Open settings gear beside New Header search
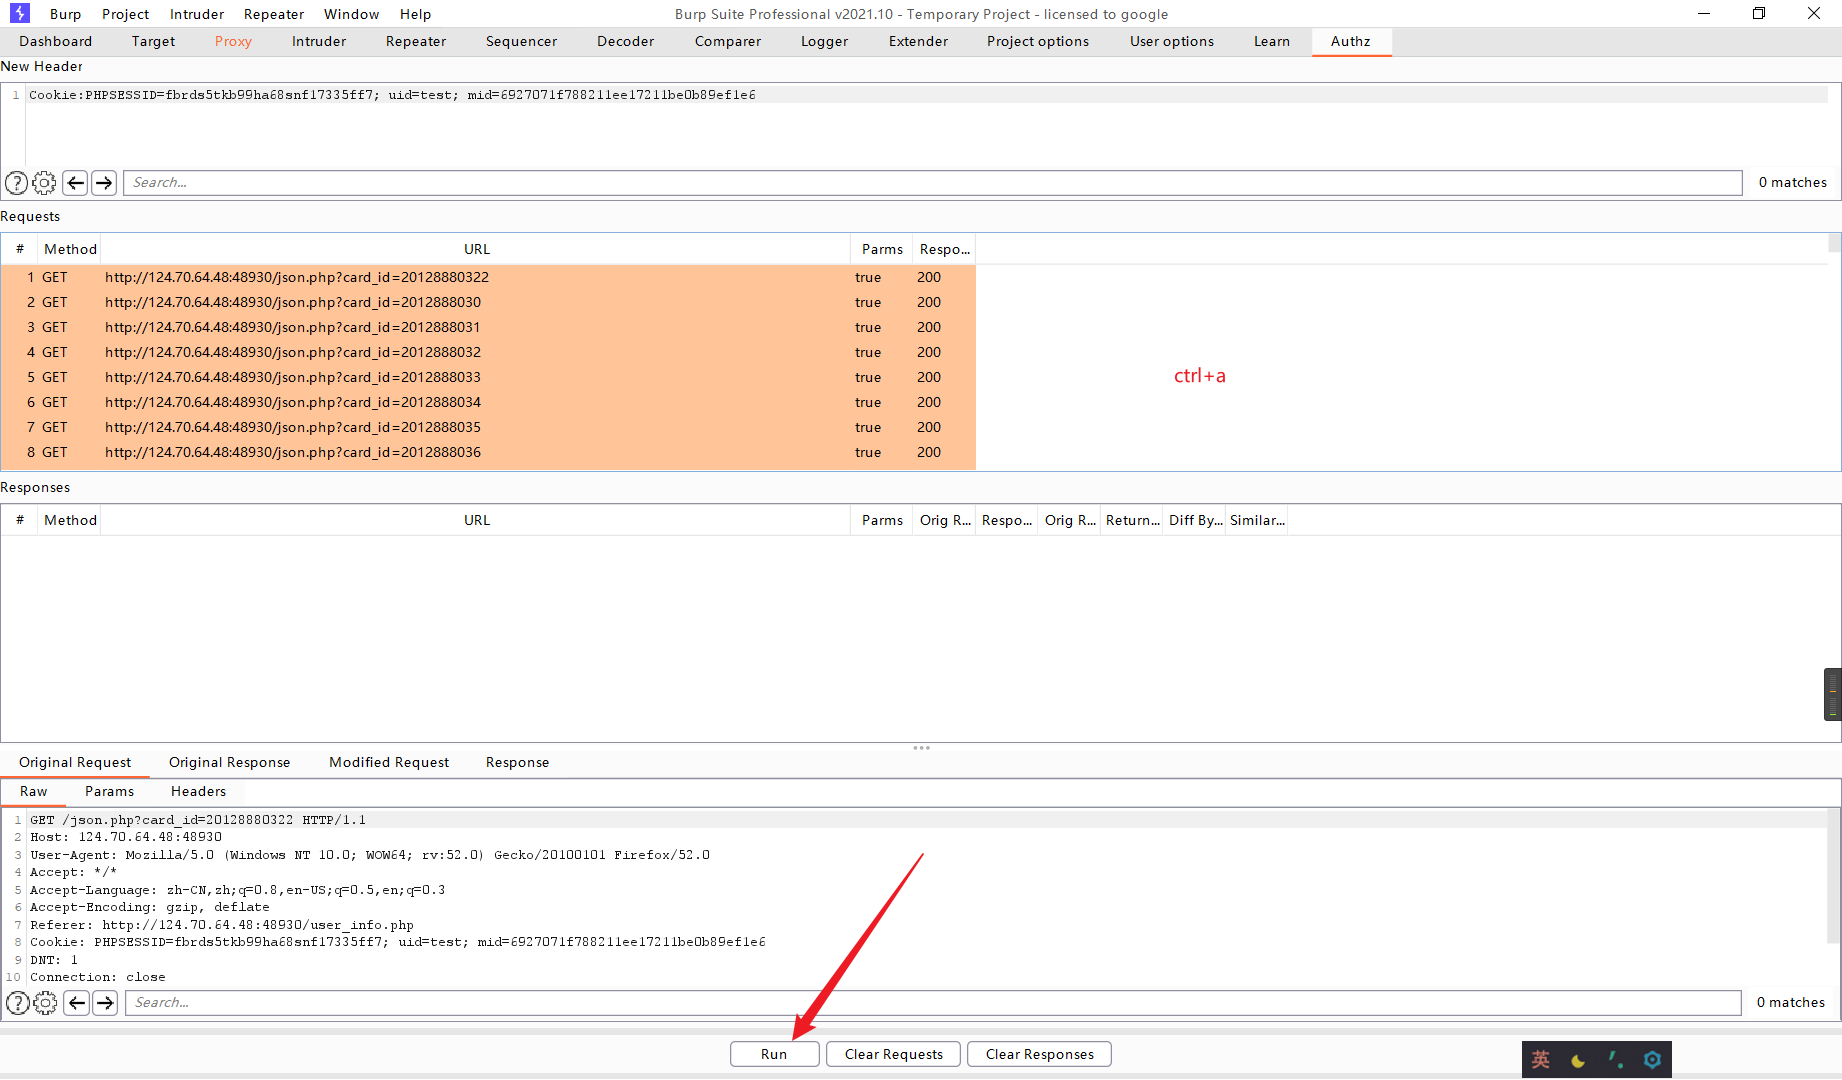Screen dimensions: 1842x1080 point(45,183)
